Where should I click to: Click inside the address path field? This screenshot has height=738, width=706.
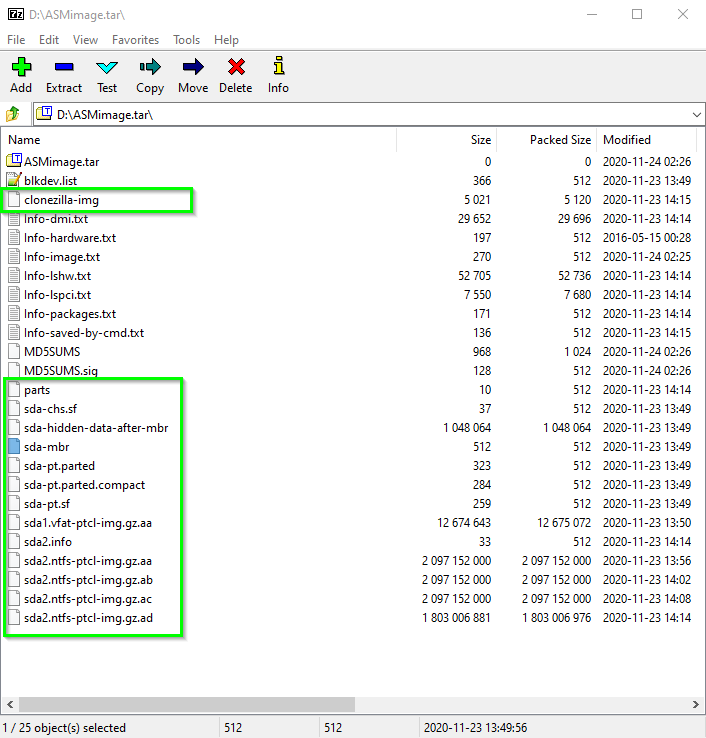(362, 115)
